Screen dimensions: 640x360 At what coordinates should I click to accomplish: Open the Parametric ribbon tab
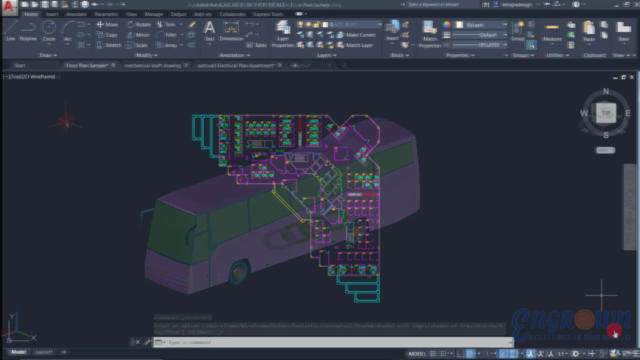click(x=106, y=14)
